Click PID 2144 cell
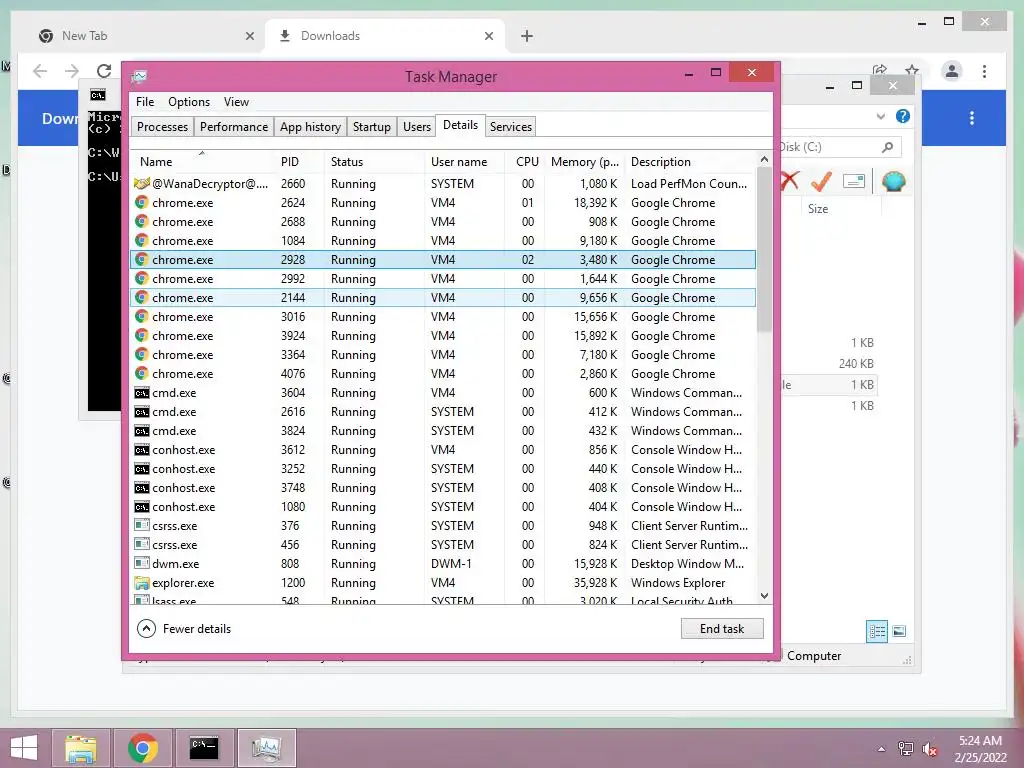 click(293, 298)
